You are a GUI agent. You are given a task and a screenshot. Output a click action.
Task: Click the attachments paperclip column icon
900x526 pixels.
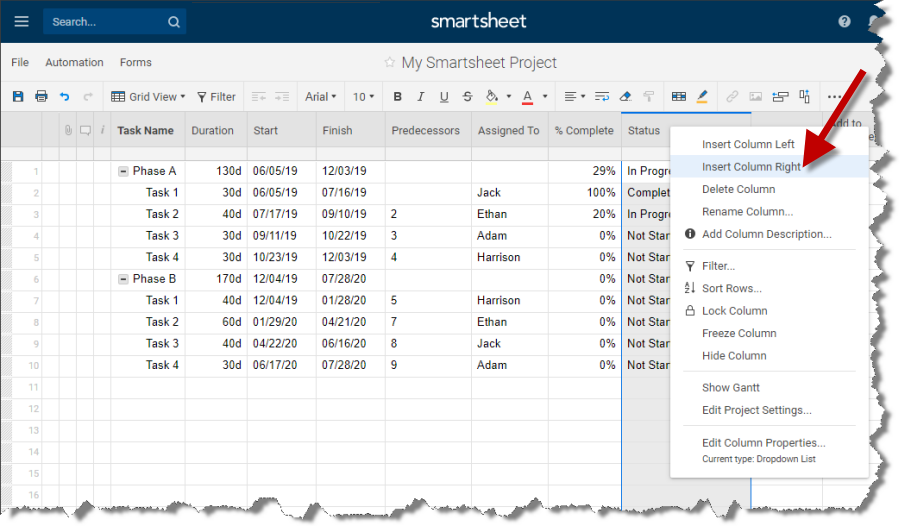68,130
